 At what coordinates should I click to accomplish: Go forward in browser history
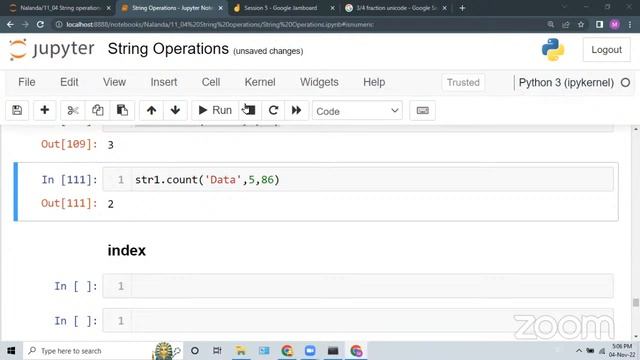[x=25, y=24]
